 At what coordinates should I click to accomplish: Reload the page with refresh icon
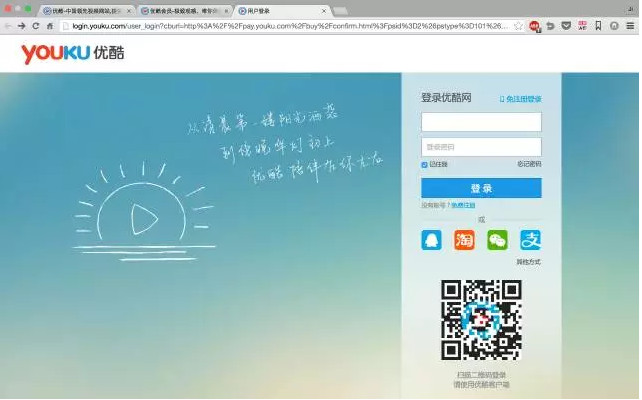(36, 26)
